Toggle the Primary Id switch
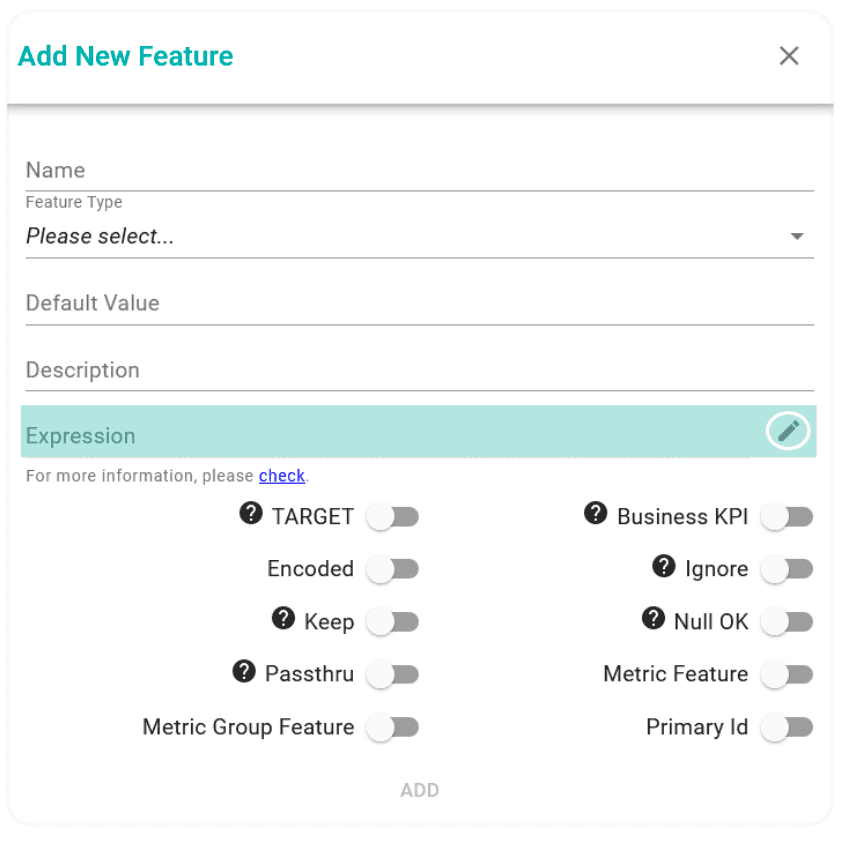Image resolution: width=848 pixels, height=842 pixels. click(787, 727)
